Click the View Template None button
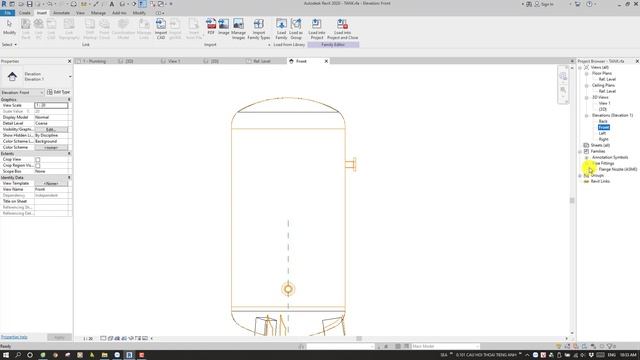This screenshot has width=640, height=360. point(51,184)
